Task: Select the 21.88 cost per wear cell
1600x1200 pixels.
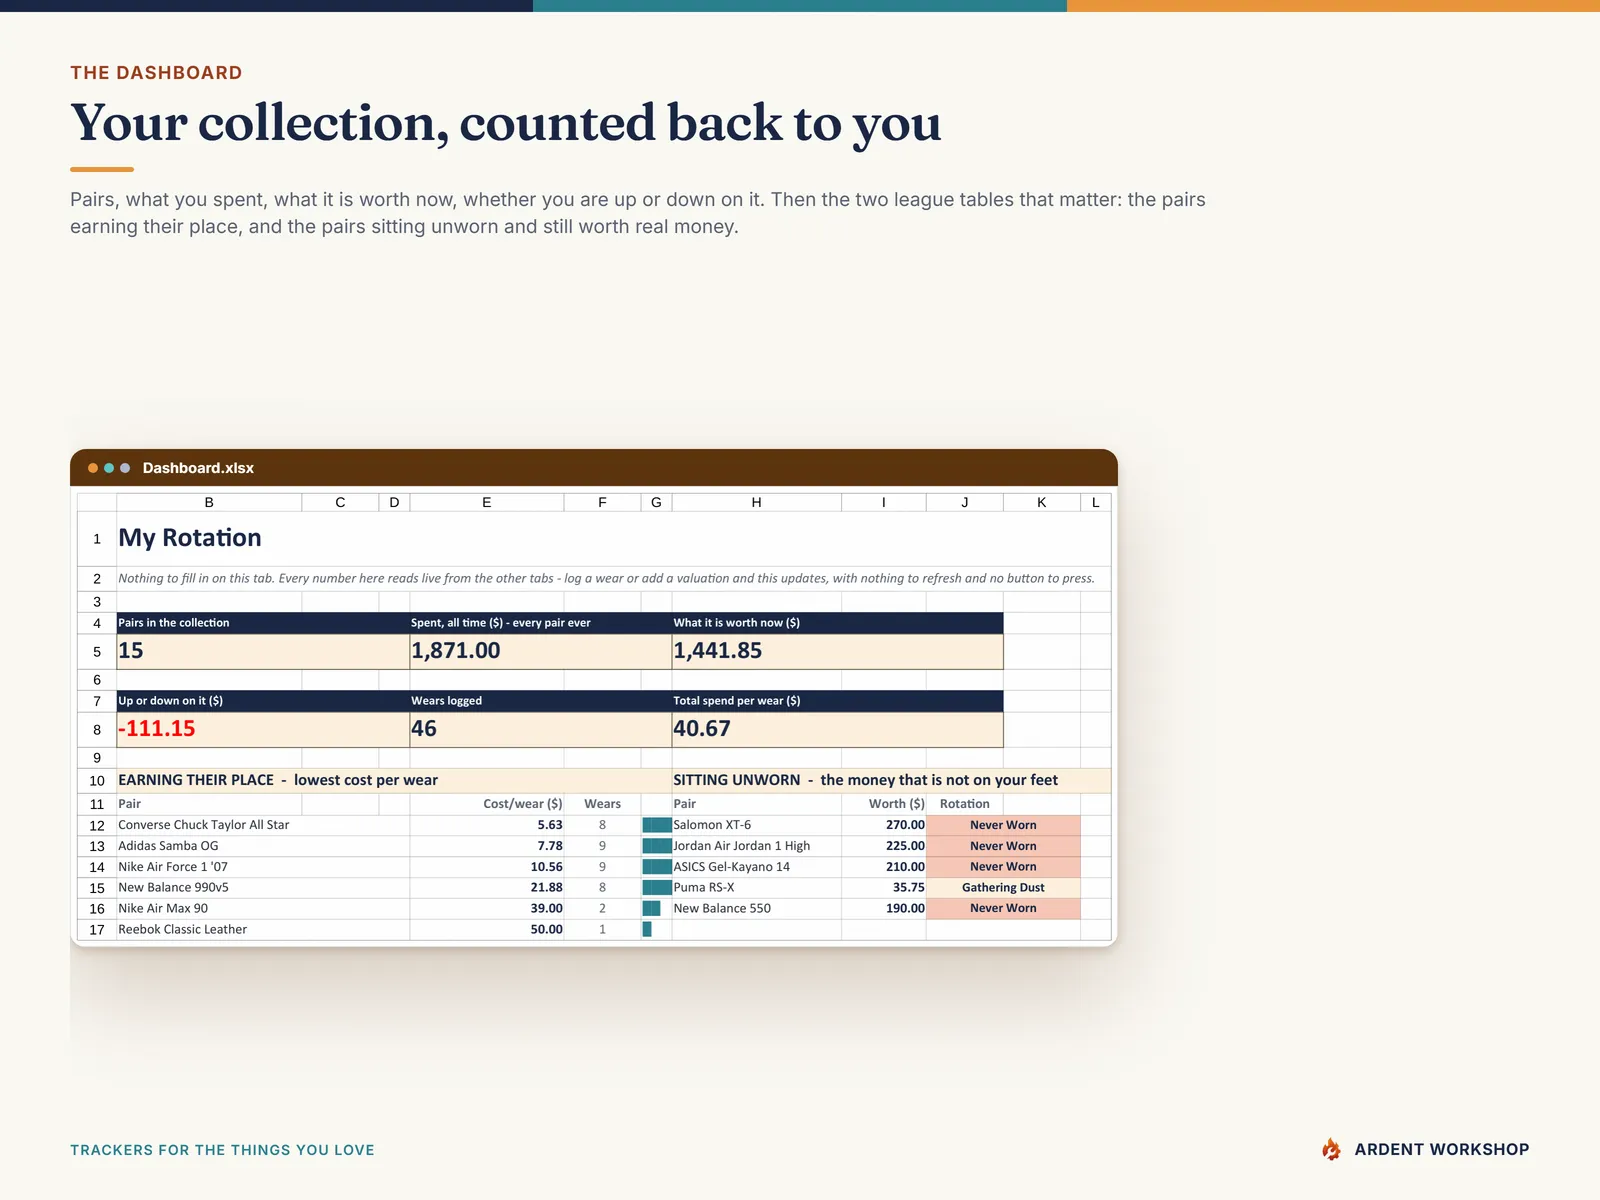Action: click(x=487, y=887)
